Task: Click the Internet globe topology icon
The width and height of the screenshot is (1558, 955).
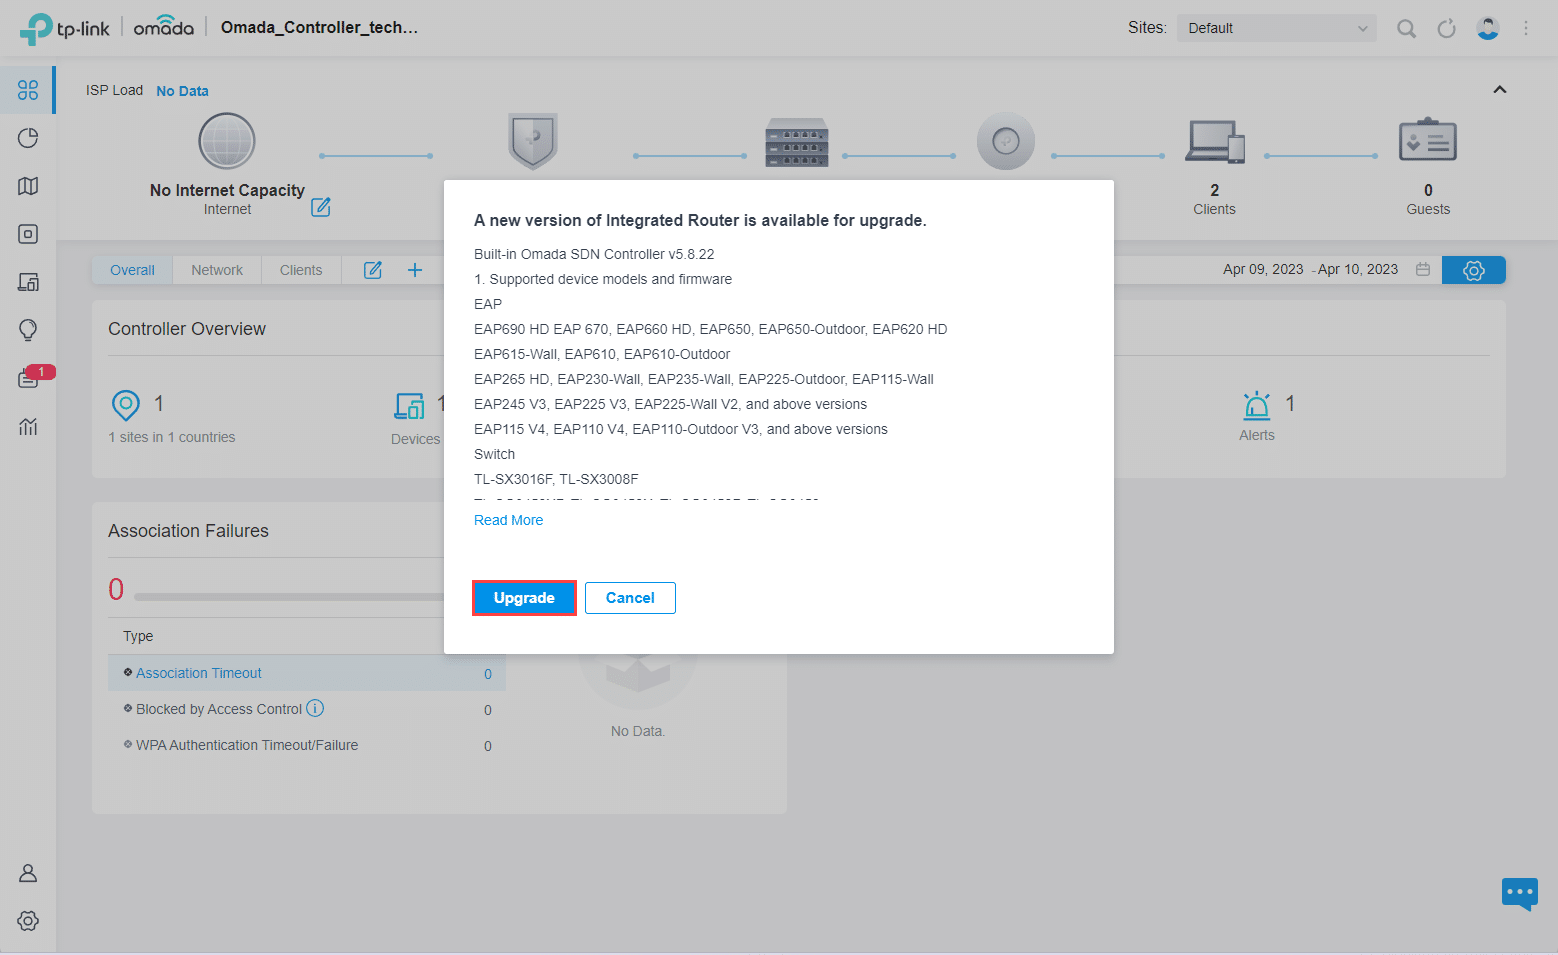Action: [227, 141]
